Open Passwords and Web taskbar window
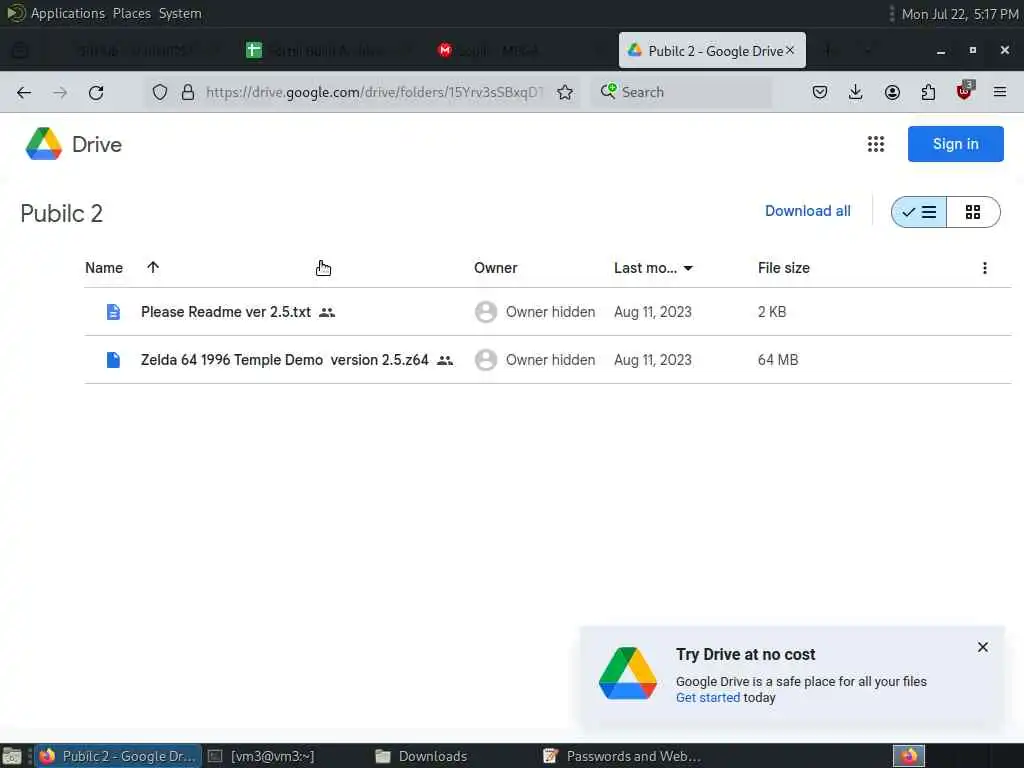The image size is (1024, 768). tap(622, 756)
